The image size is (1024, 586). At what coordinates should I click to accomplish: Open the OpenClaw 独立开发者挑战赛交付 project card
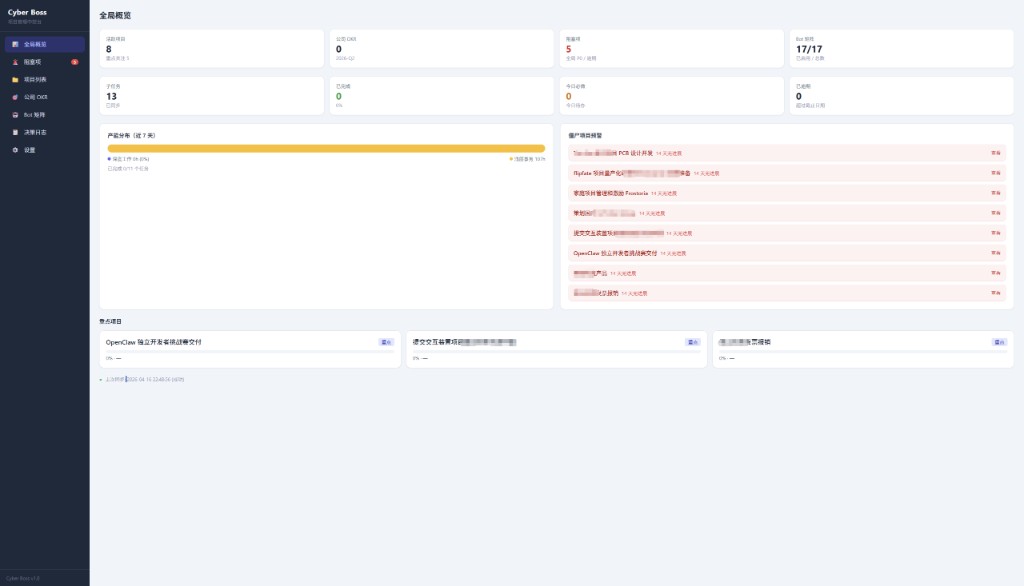pos(250,350)
